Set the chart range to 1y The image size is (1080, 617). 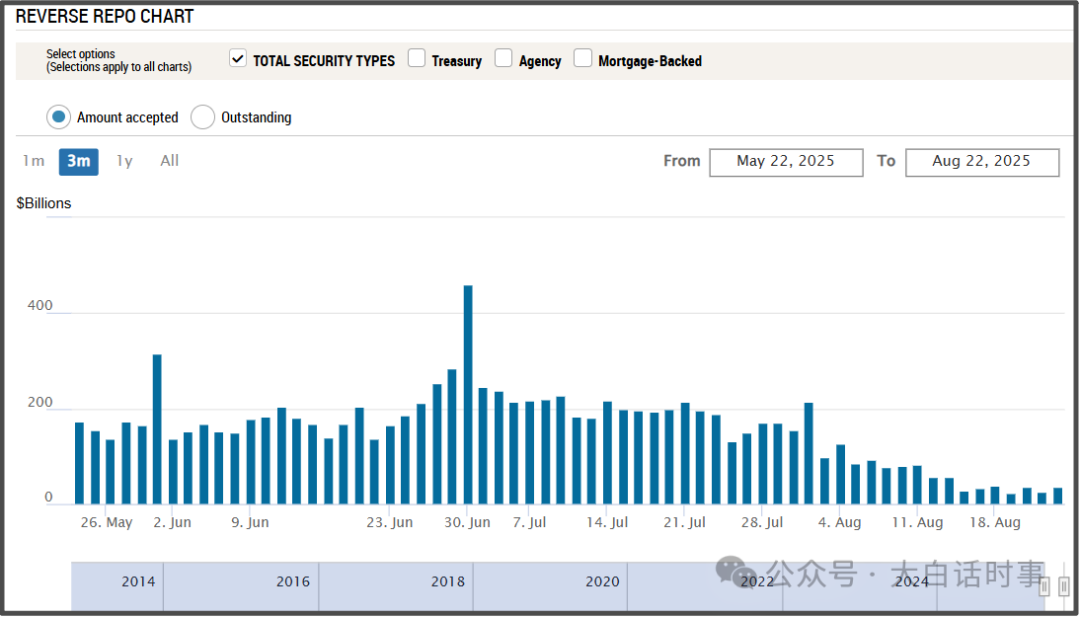click(125, 161)
